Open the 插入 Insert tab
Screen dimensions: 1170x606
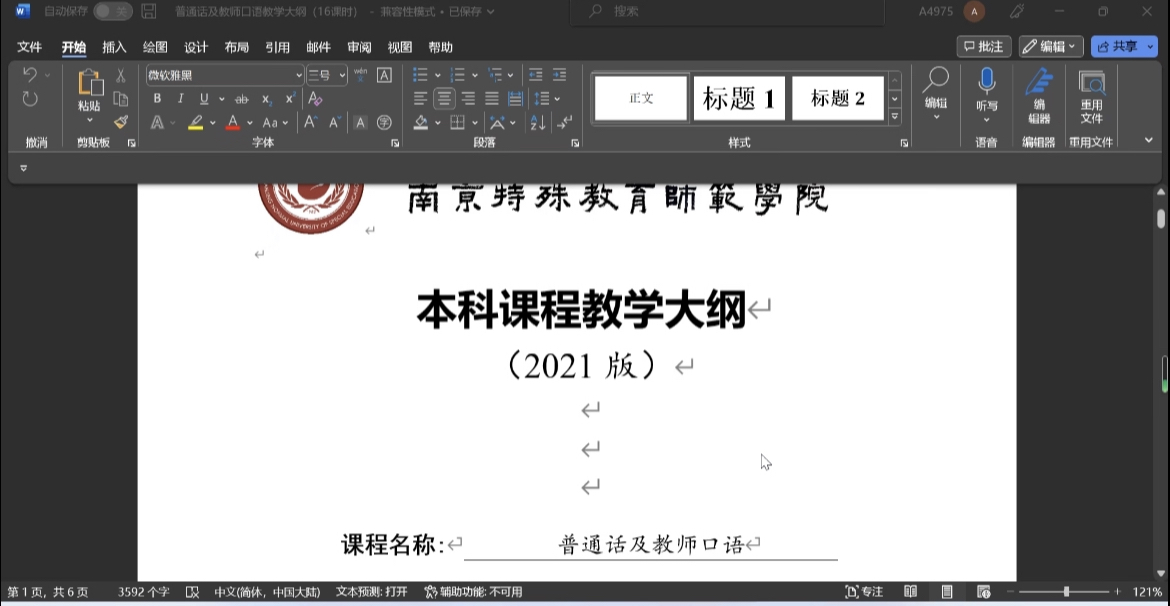[115, 47]
